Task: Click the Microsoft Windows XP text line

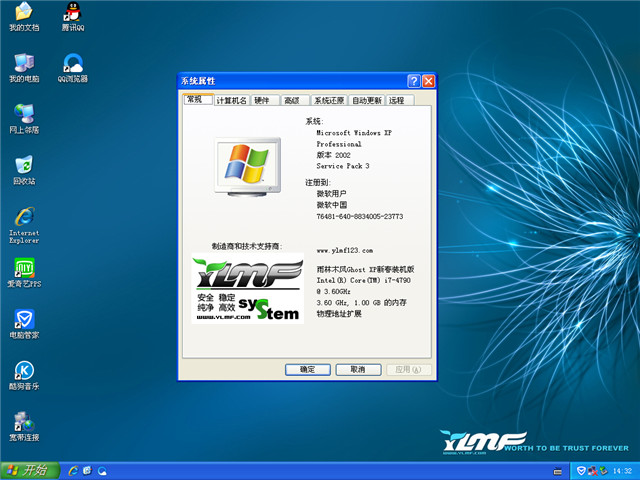Action: coord(354,133)
